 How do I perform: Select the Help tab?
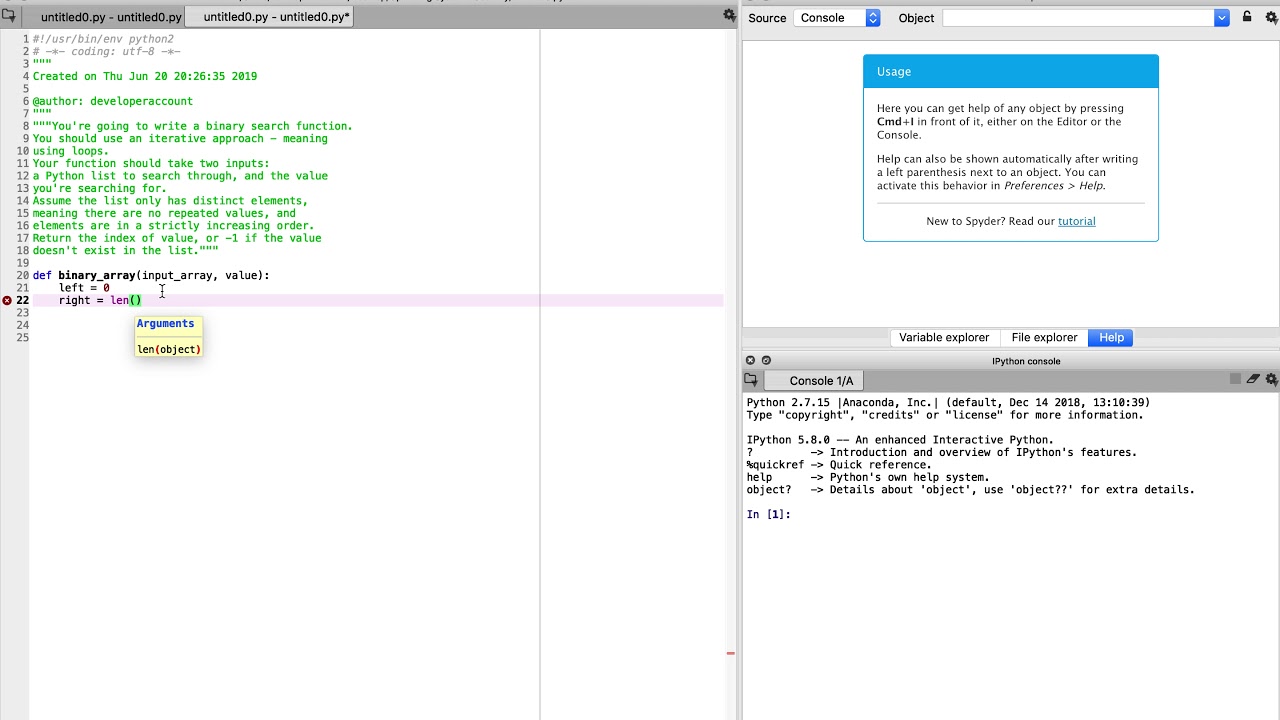pyautogui.click(x=1111, y=338)
